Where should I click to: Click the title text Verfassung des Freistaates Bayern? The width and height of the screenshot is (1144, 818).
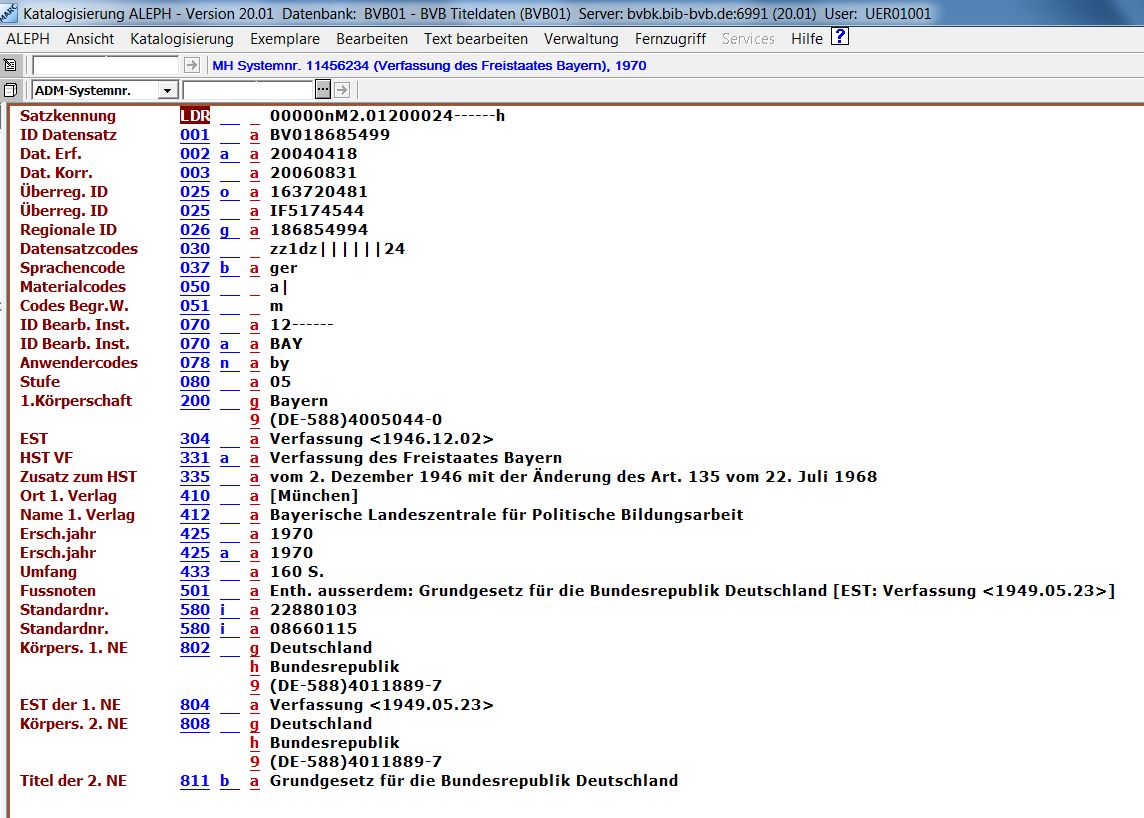click(x=415, y=458)
